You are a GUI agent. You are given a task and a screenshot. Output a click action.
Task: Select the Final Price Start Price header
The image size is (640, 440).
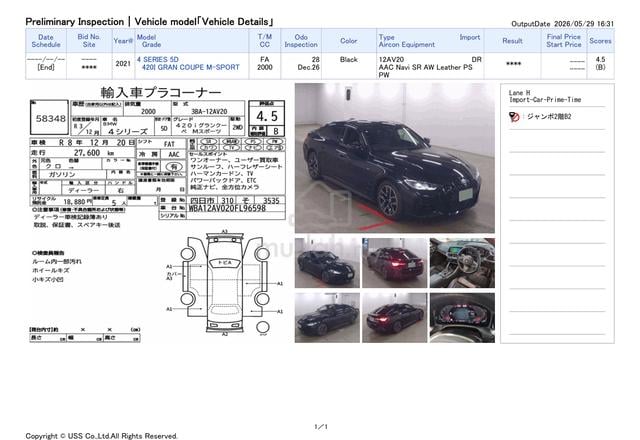click(564, 41)
